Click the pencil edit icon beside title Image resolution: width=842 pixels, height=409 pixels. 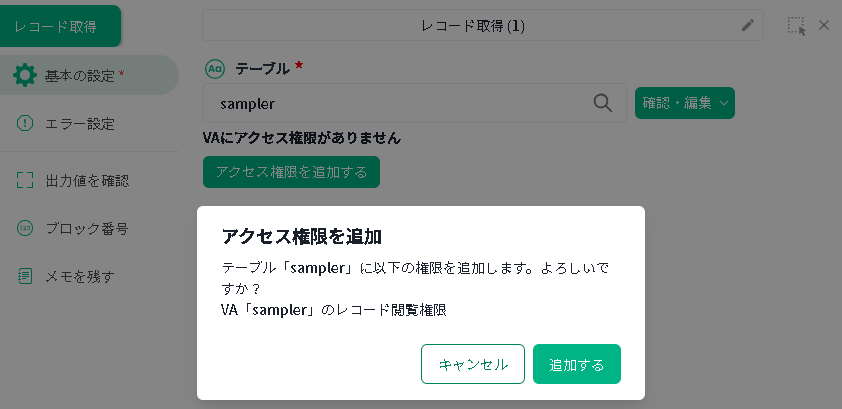pyautogui.click(x=747, y=26)
